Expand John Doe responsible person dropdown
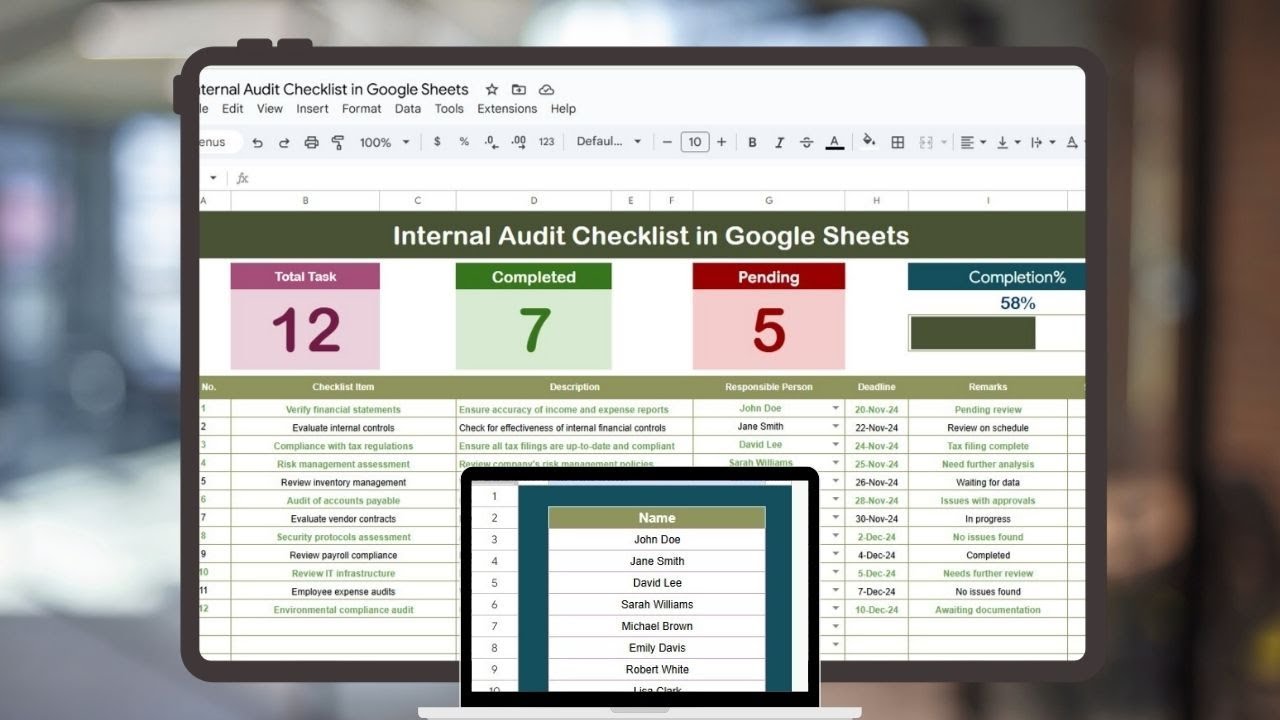The height and width of the screenshot is (720, 1280). pos(835,409)
